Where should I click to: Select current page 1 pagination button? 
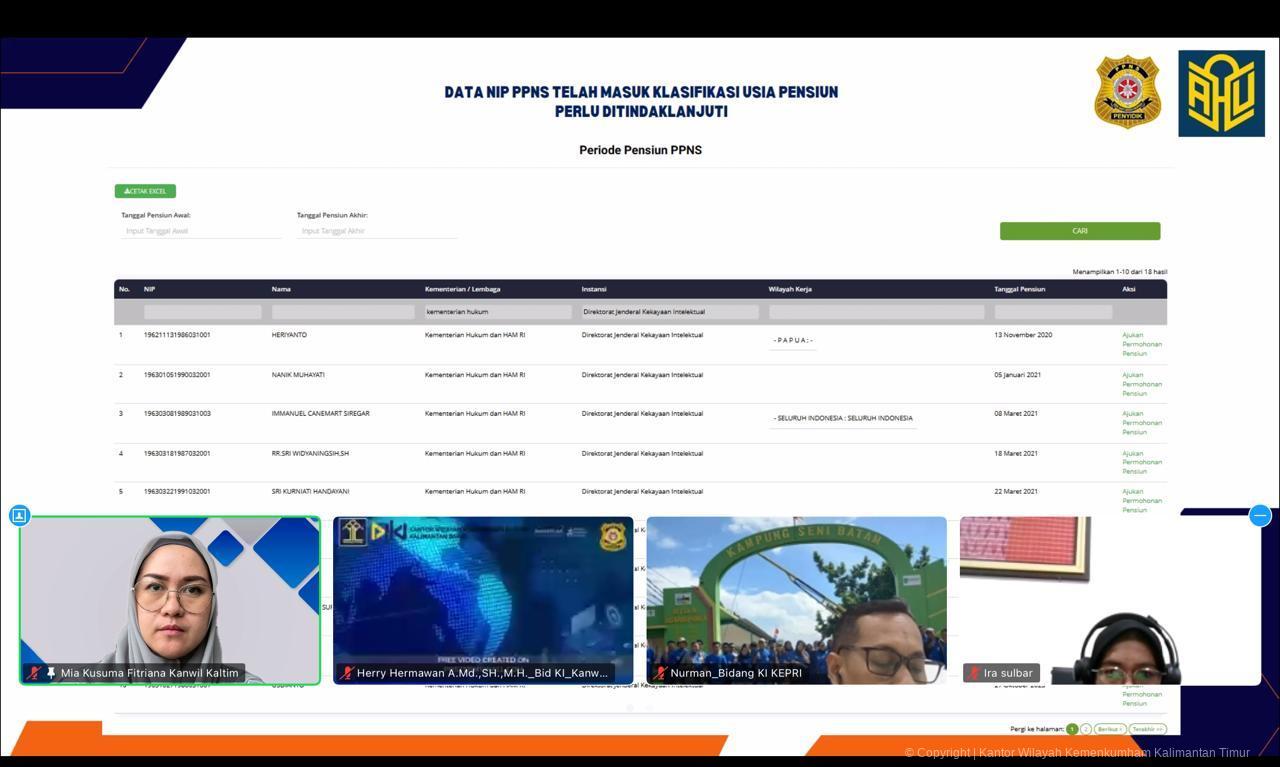pos(1072,729)
